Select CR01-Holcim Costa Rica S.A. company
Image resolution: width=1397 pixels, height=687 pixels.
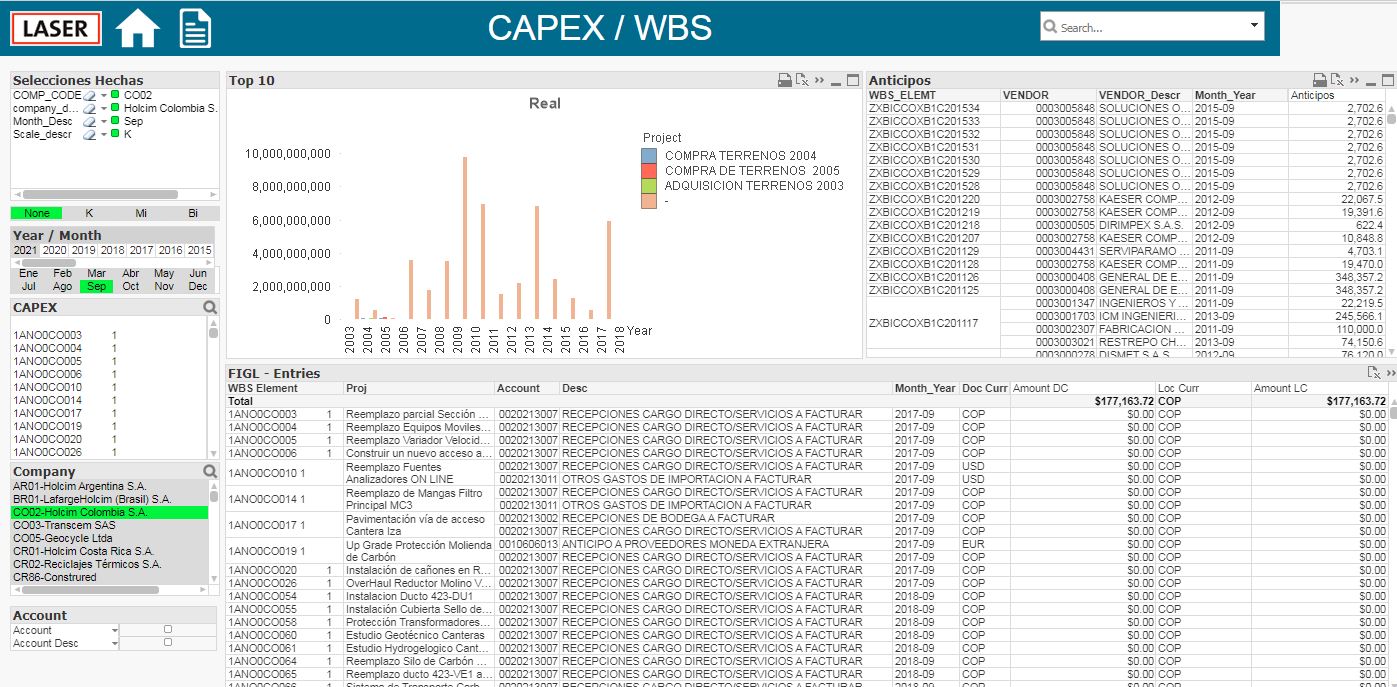tap(83, 551)
